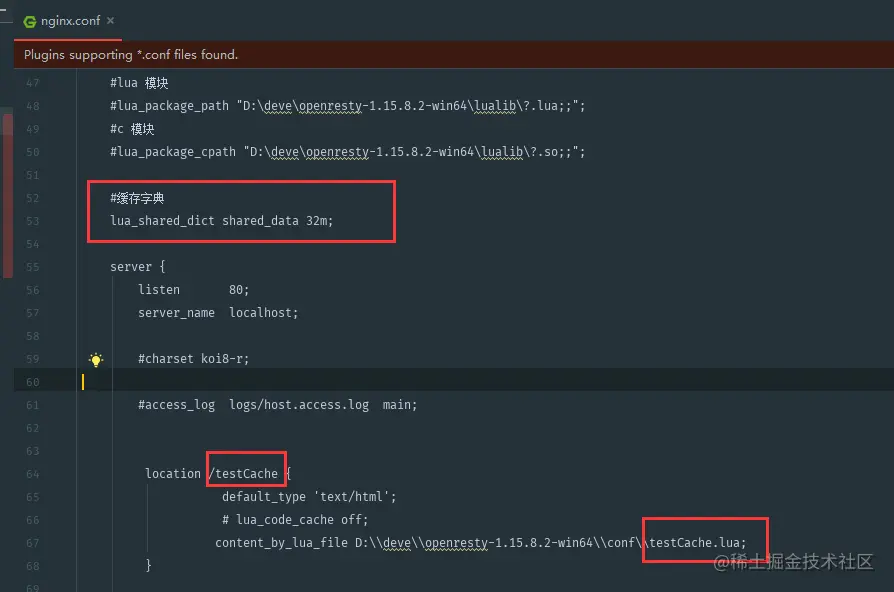Click the '#lua 模块' comment line

[139, 83]
